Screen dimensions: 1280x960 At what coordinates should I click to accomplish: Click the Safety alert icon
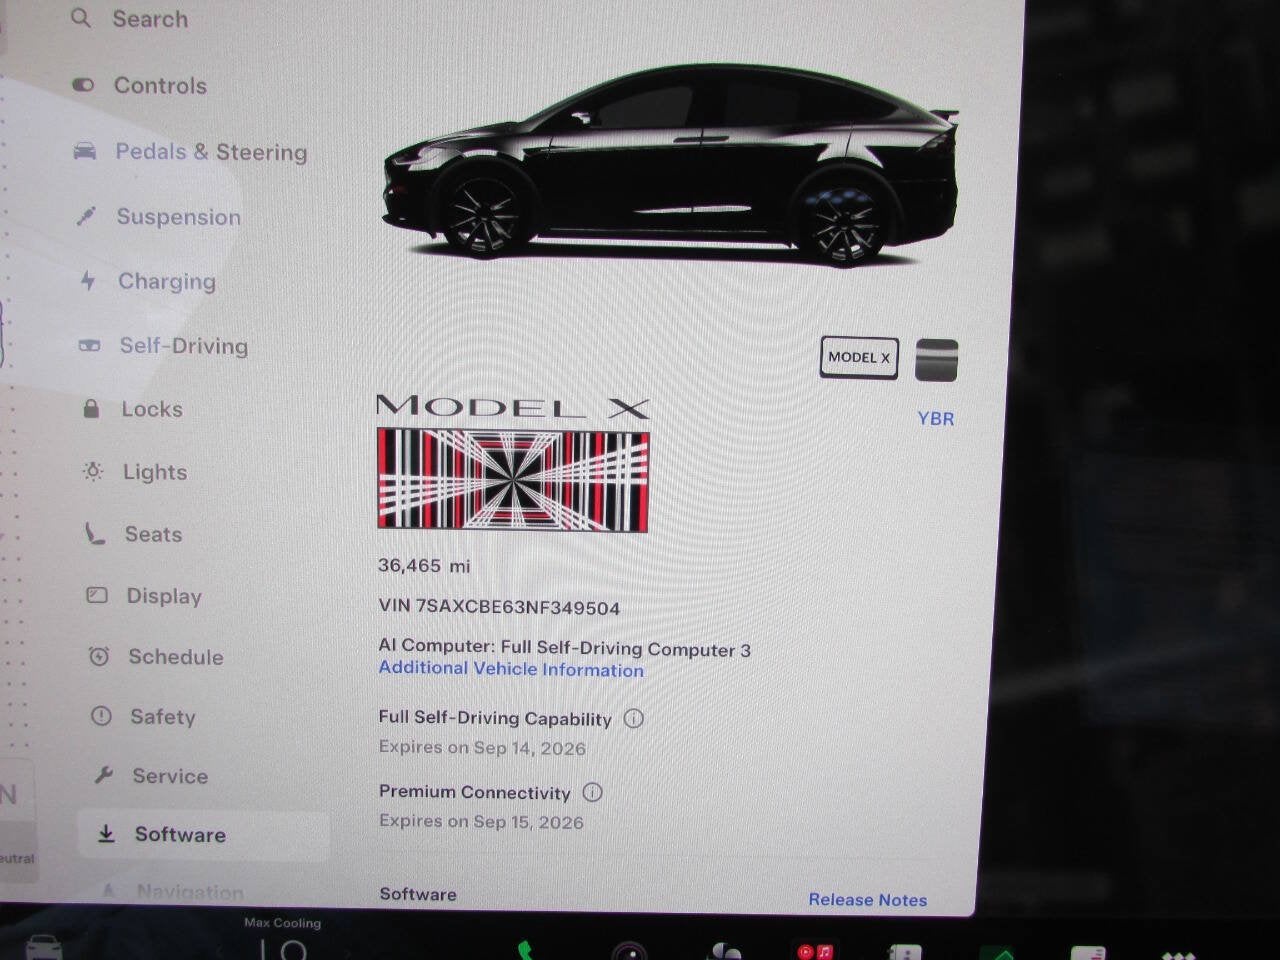click(101, 716)
